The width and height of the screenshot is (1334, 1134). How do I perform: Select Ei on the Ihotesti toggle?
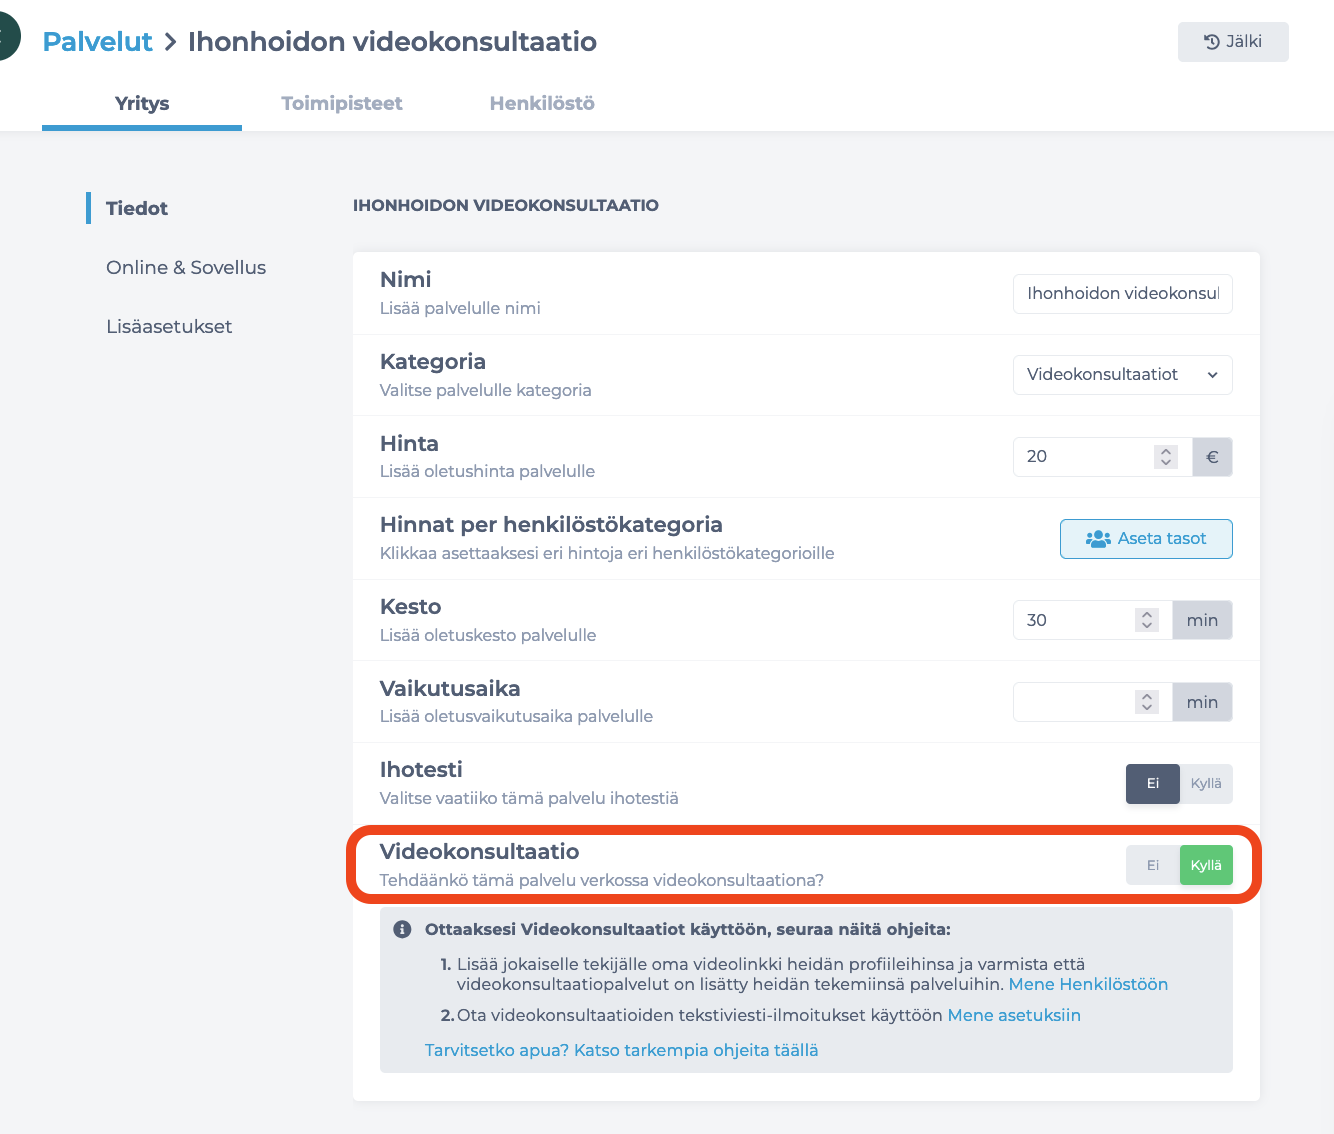point(1153,784)
